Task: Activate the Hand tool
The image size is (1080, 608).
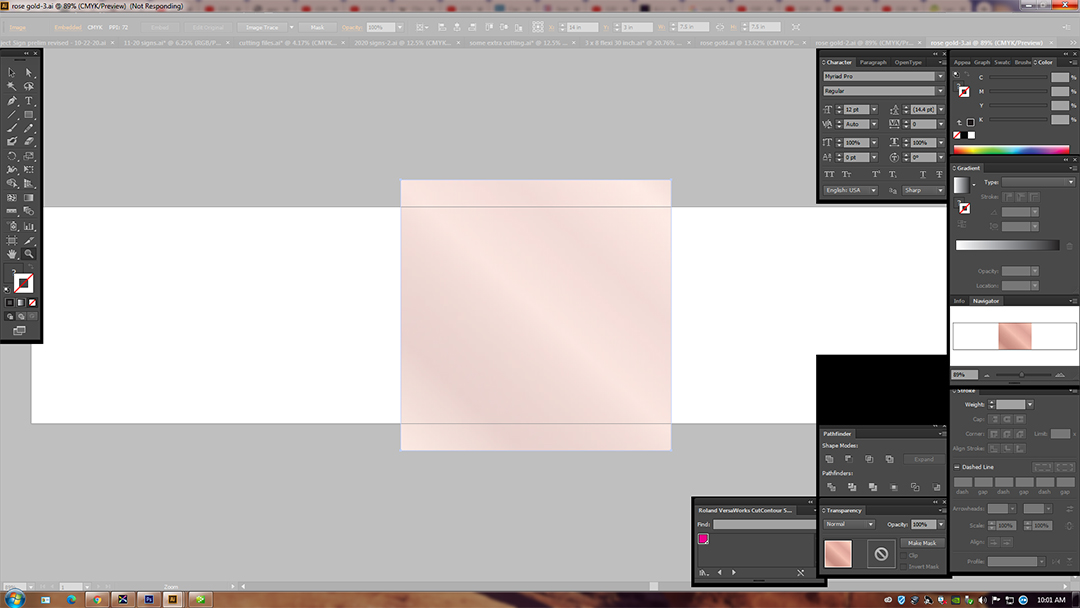Action: [12, 254]
